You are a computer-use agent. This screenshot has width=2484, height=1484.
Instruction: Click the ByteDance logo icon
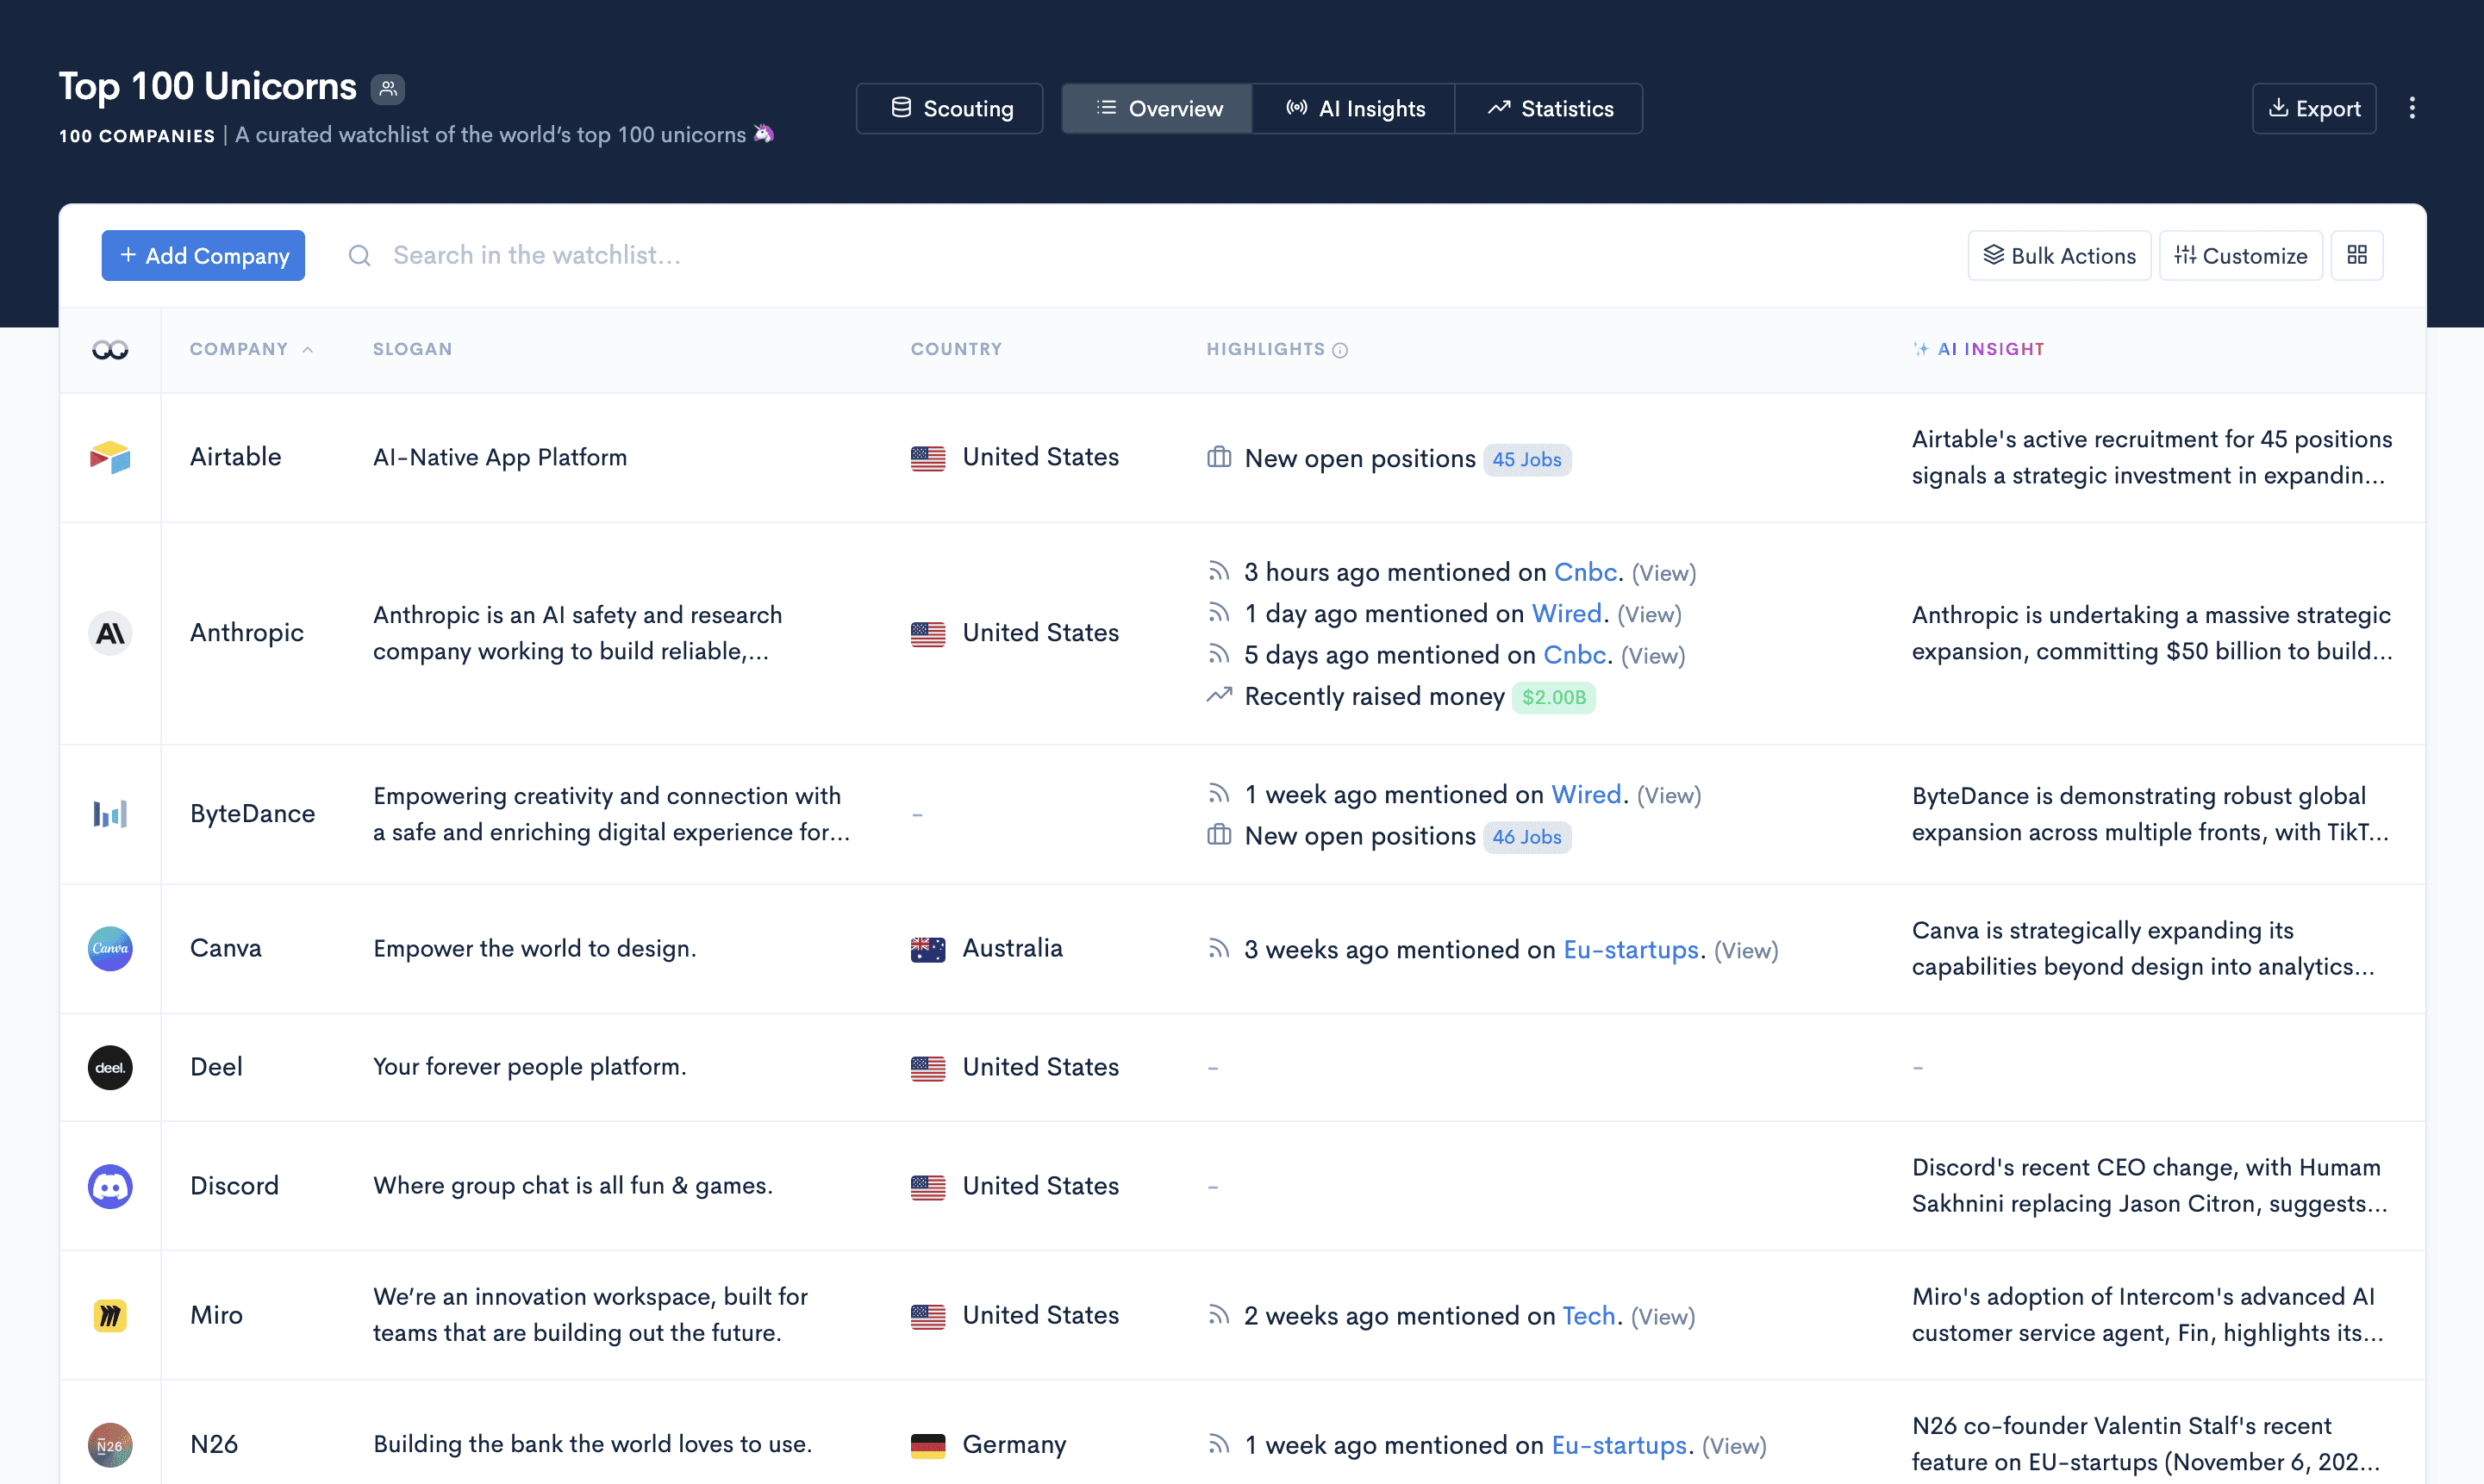tap(110, 813)
